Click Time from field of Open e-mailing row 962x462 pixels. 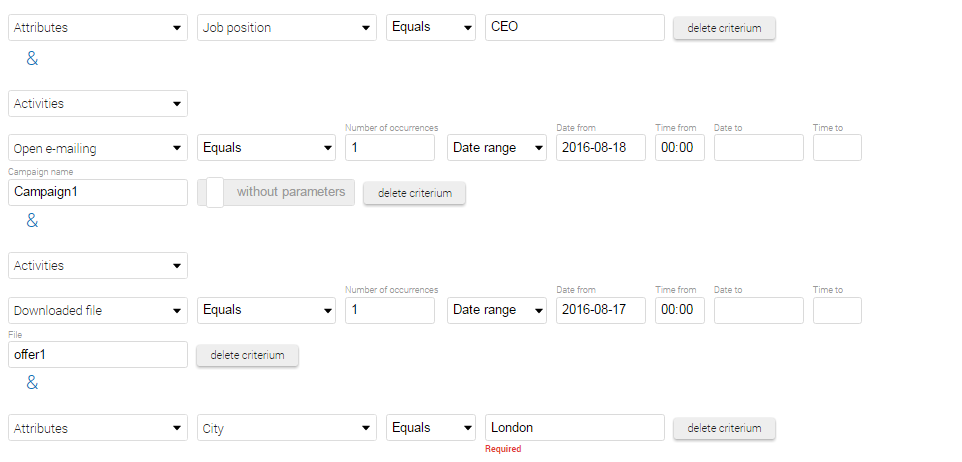point(680,148)
